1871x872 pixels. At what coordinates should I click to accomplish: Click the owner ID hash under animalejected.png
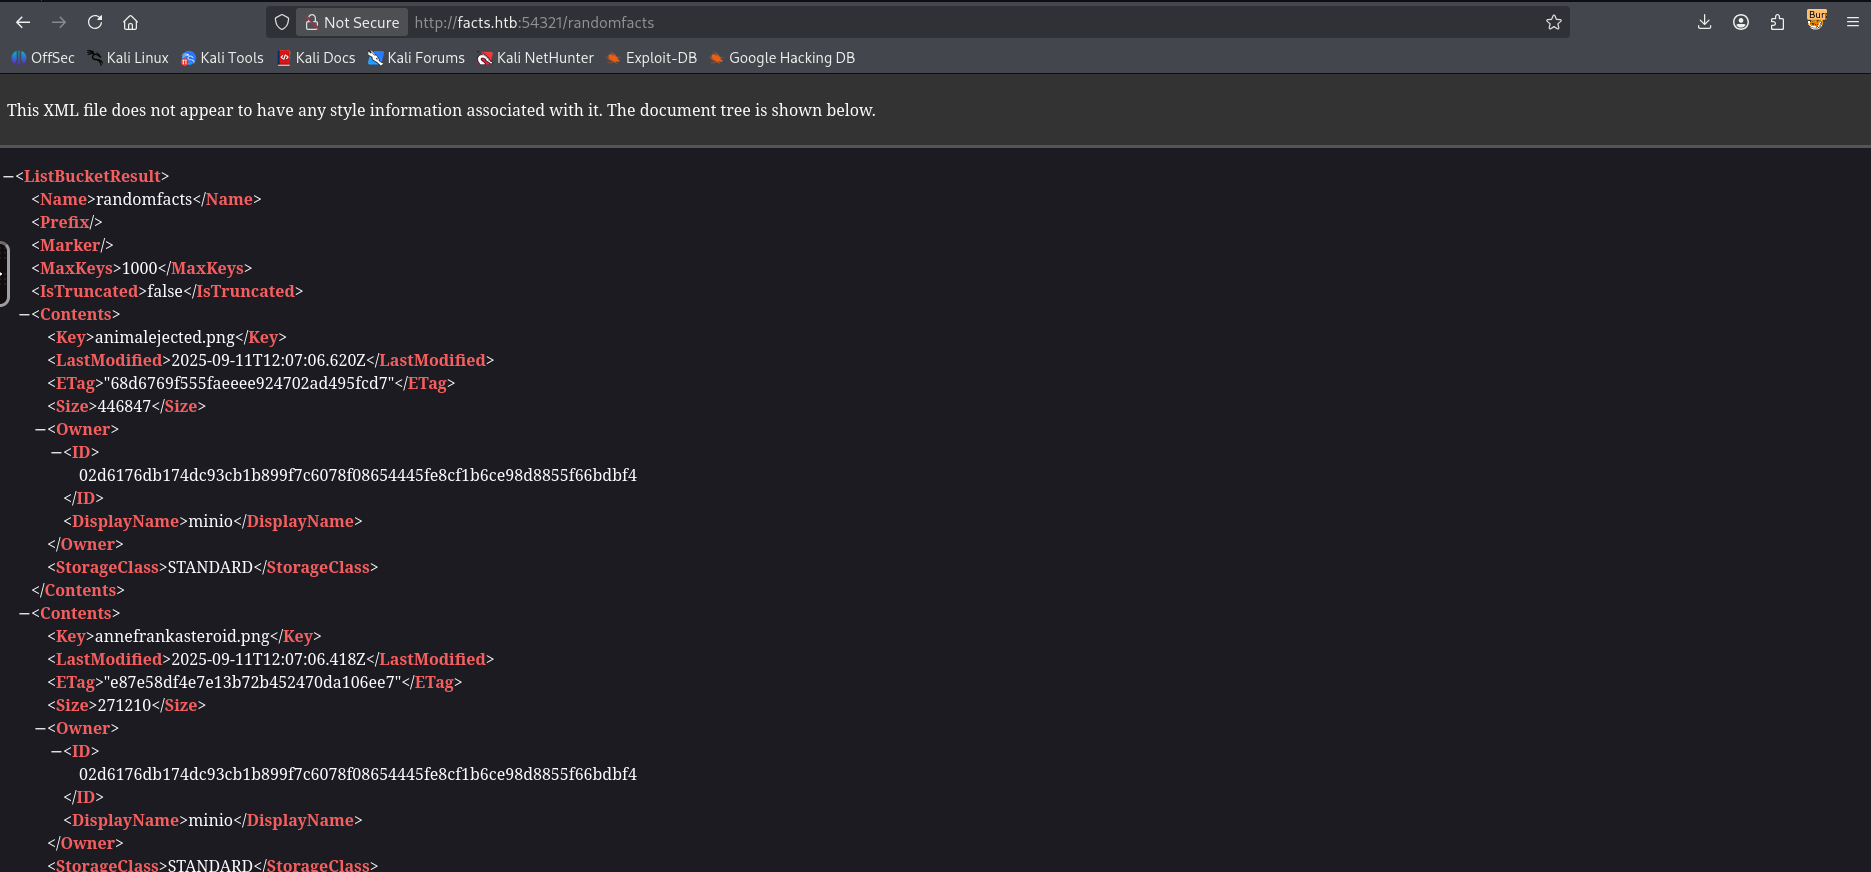[x=358, y=475]
